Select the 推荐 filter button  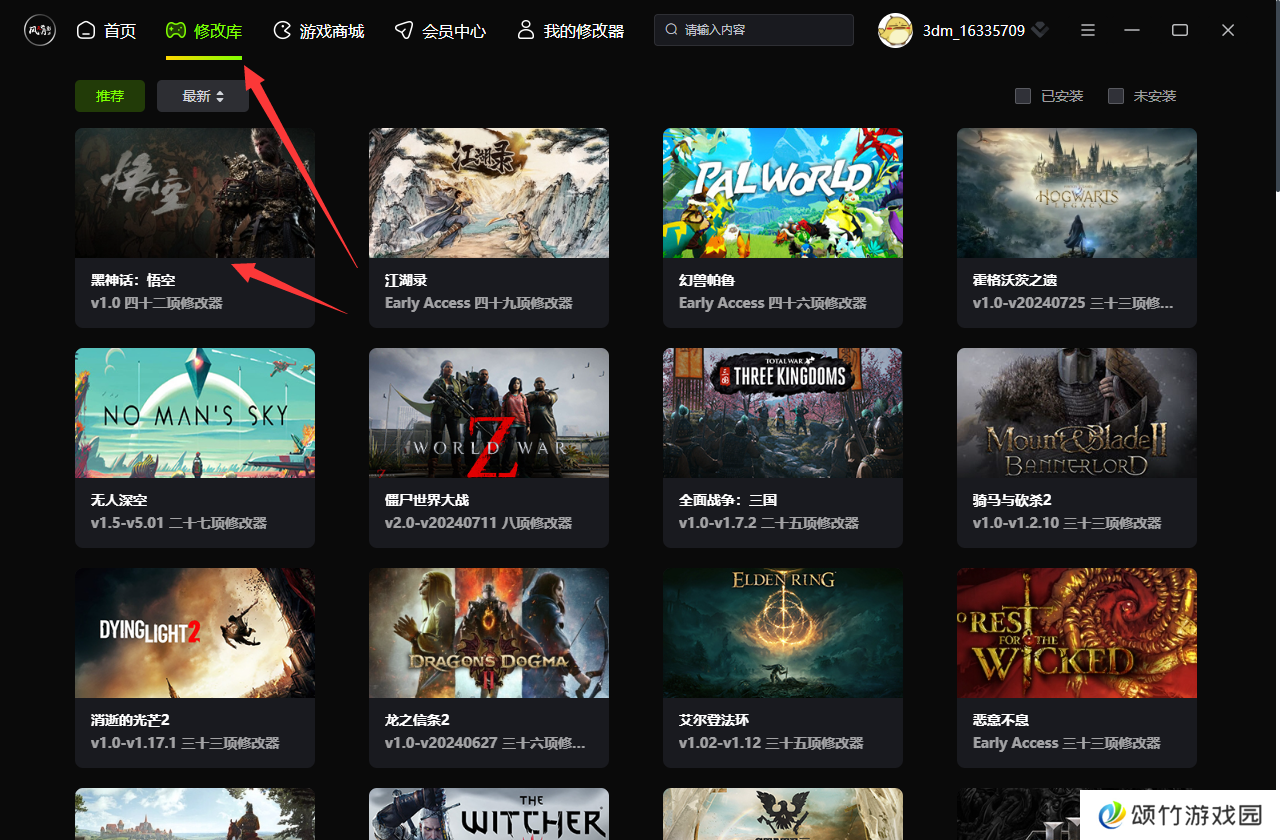point(110,96)
